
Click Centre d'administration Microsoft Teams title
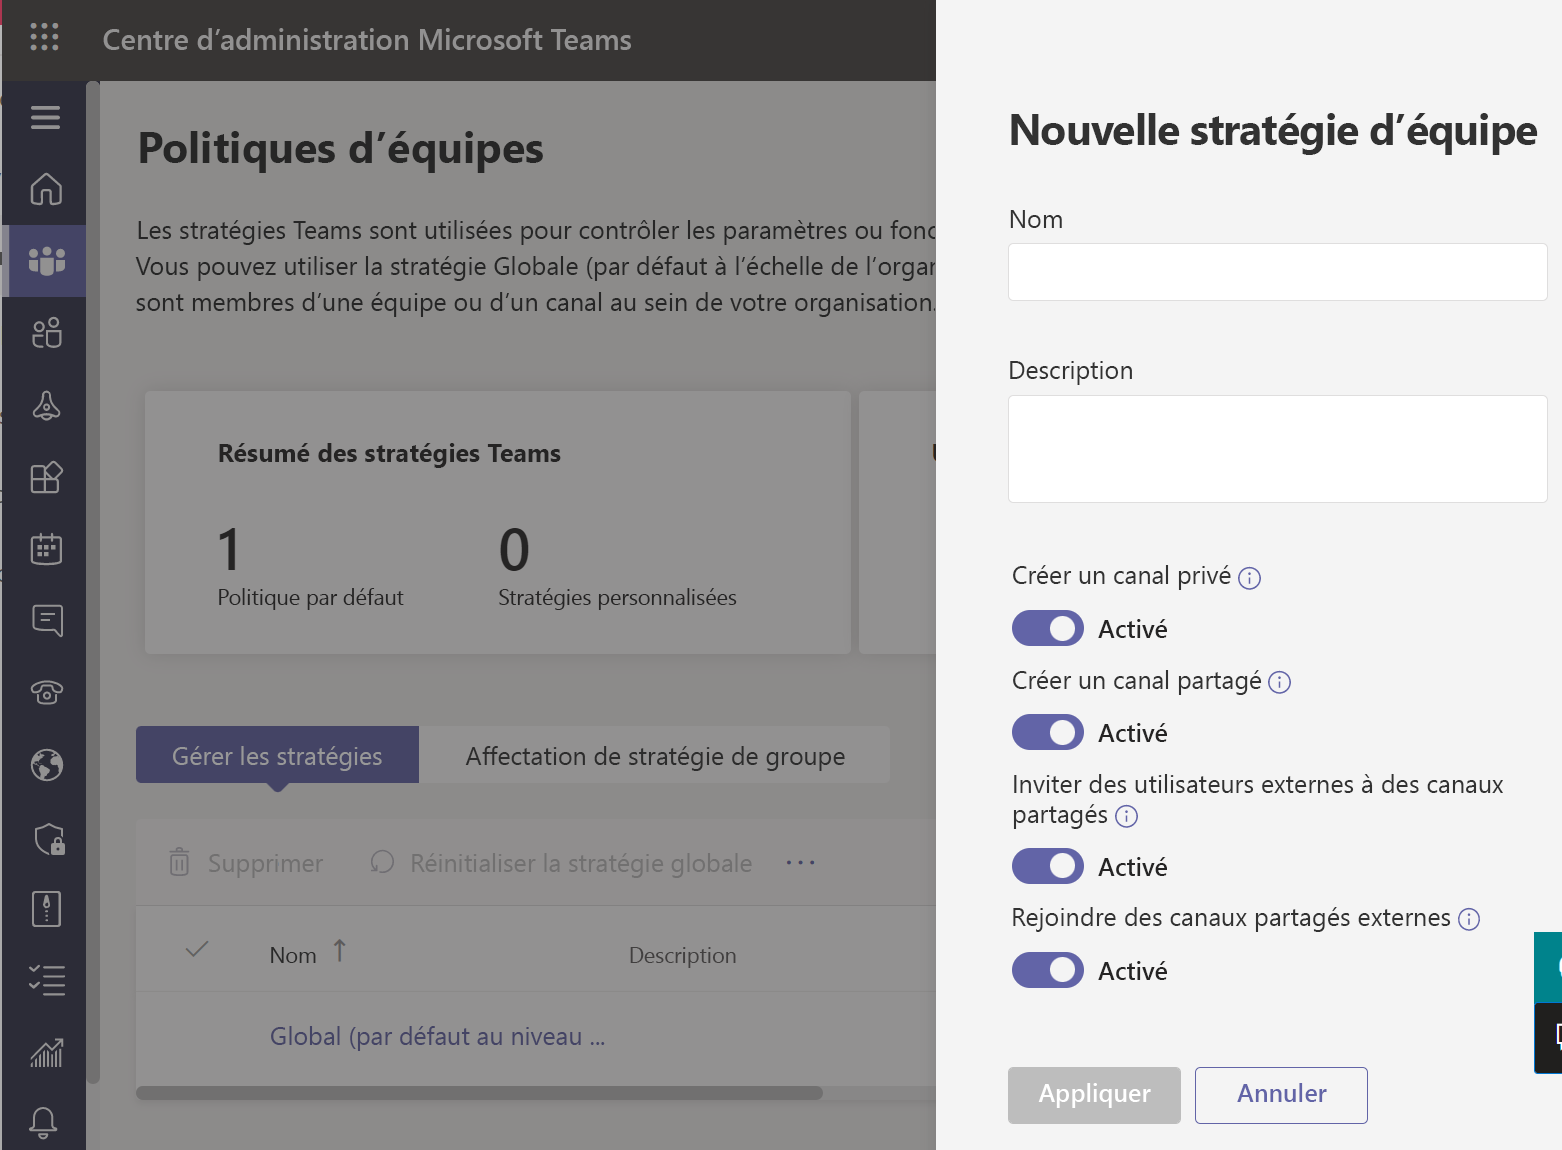367,40
